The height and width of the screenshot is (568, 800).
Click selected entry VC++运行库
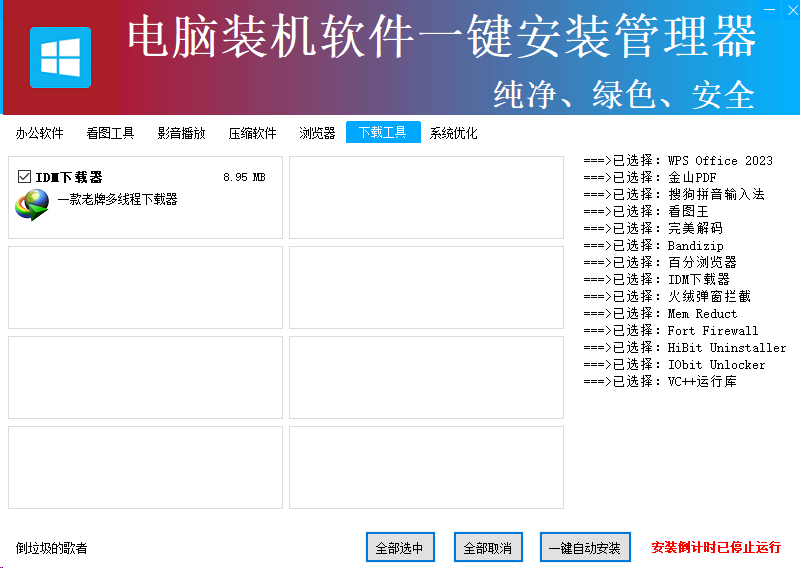point(660,381)
